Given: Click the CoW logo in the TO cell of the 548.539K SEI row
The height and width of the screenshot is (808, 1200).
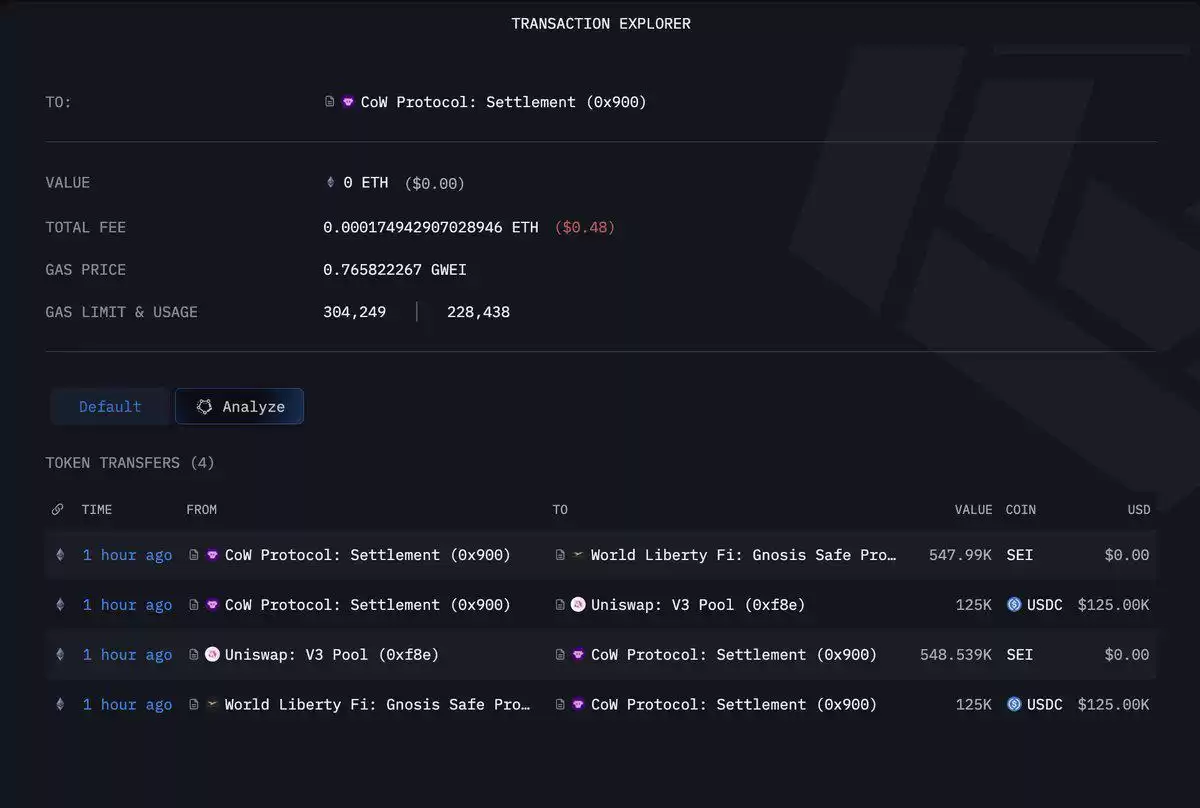Looking at the screenshot, I should click(578, 655).
